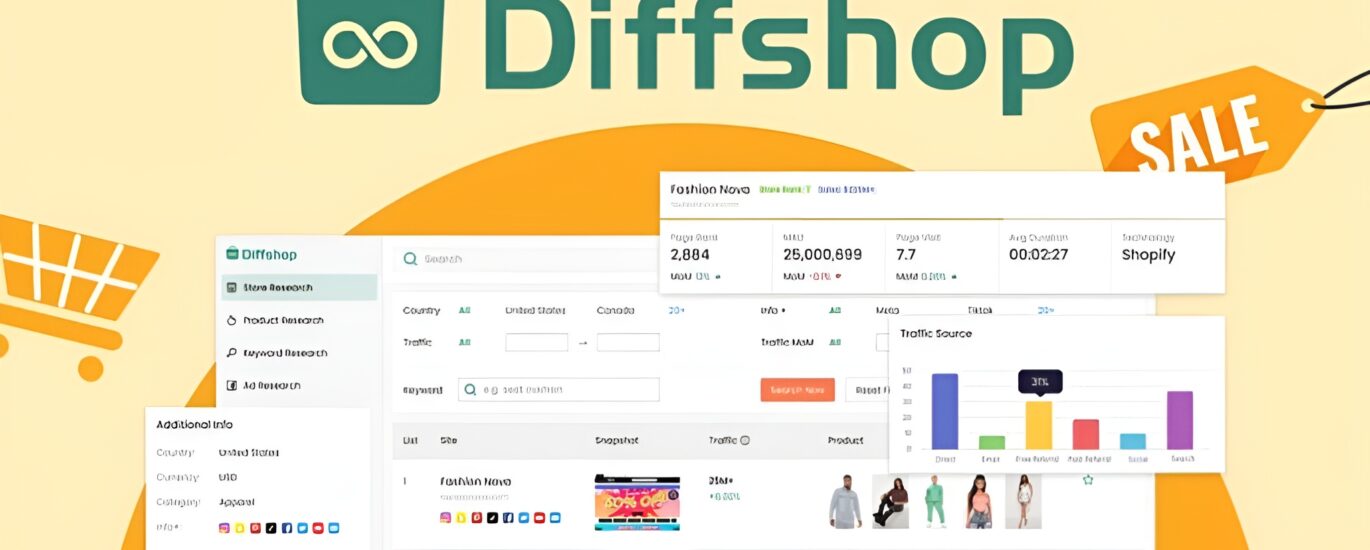Click YouTube icon in Fashion Nova row

coord(539,517)
